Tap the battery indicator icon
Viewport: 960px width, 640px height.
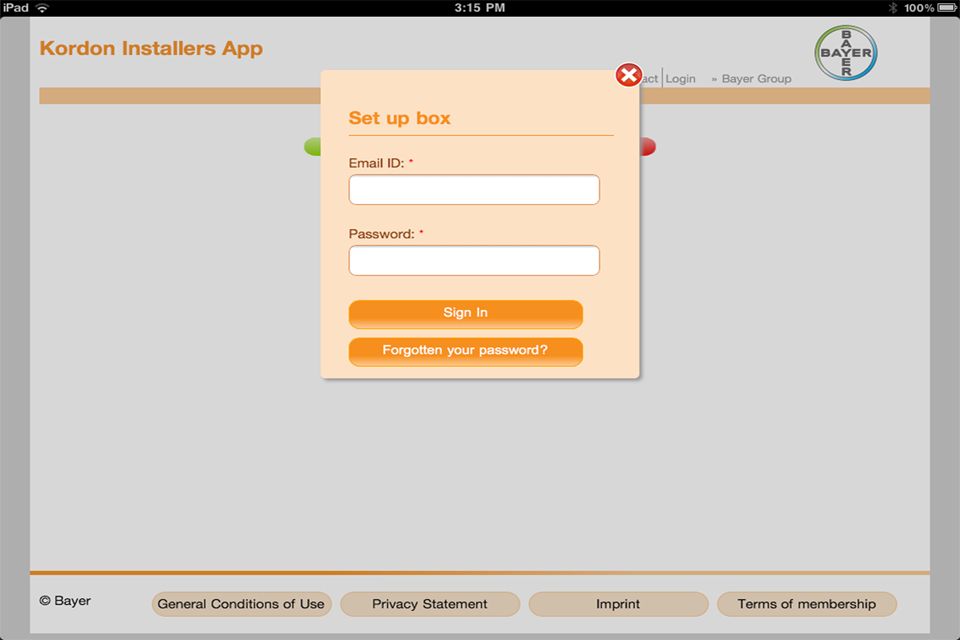click(x=946, y=8)
